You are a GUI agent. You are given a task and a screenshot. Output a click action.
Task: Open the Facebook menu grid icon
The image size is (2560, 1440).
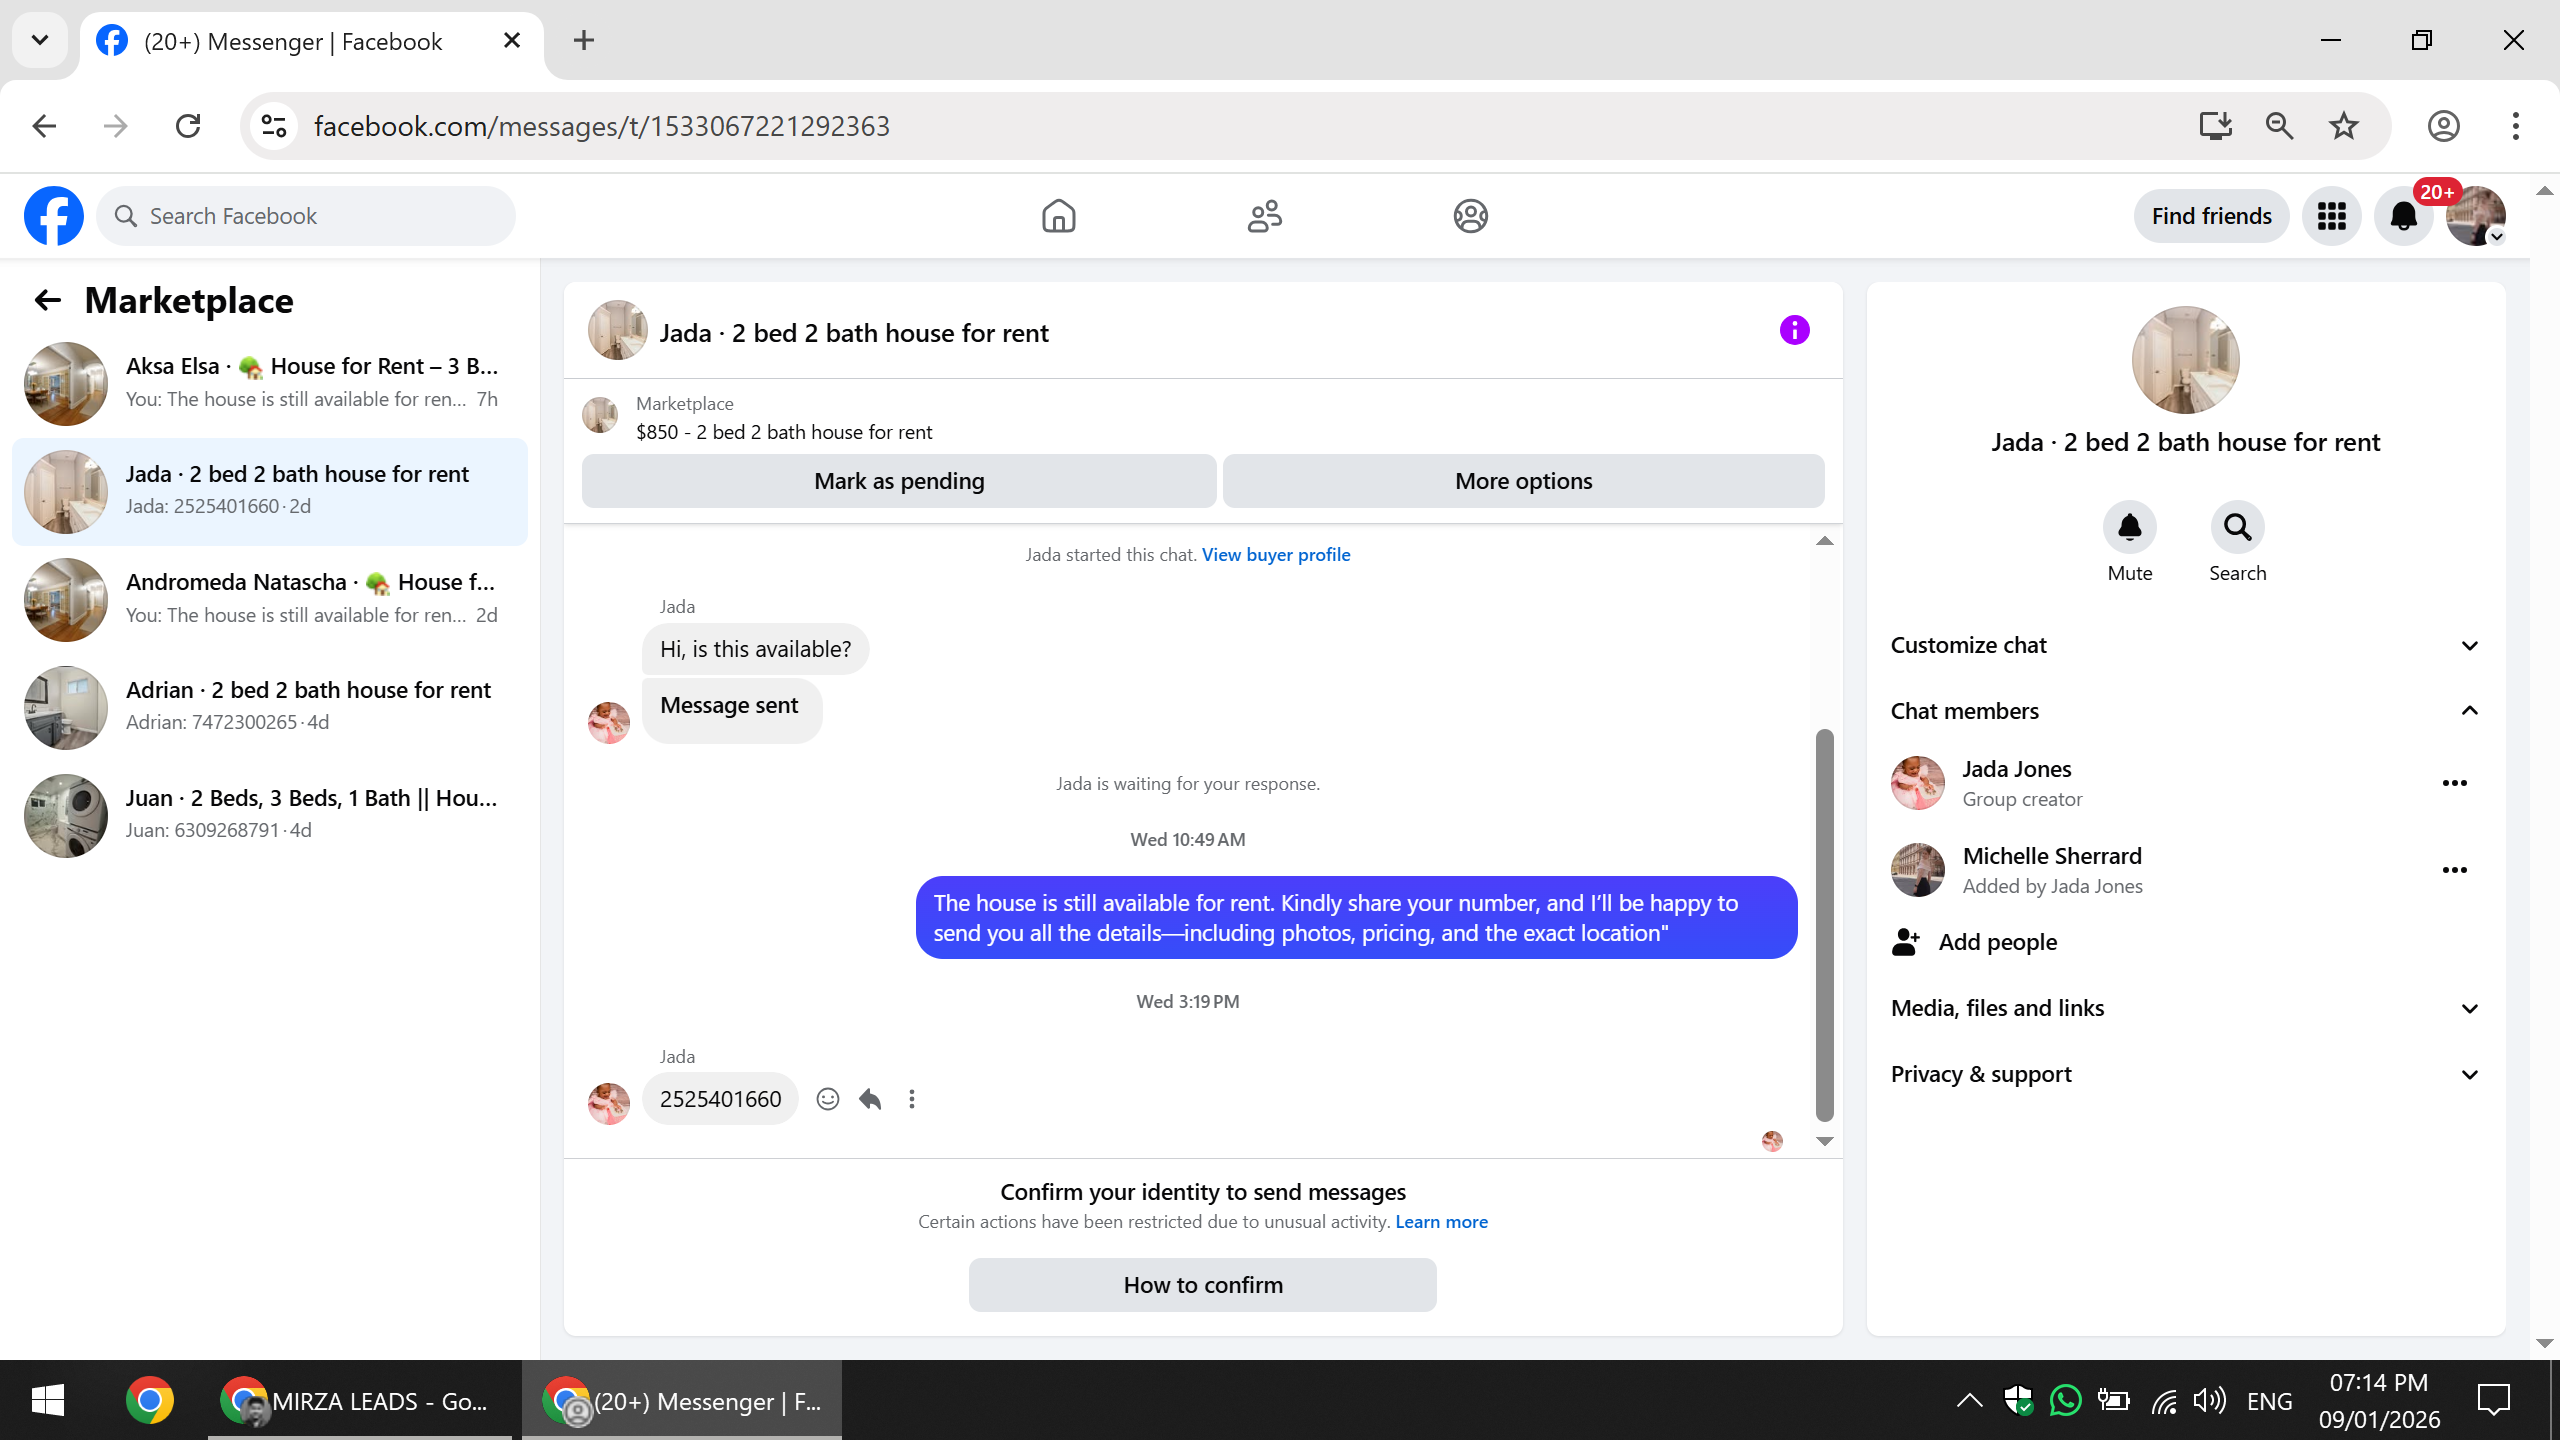(2331, 216)
